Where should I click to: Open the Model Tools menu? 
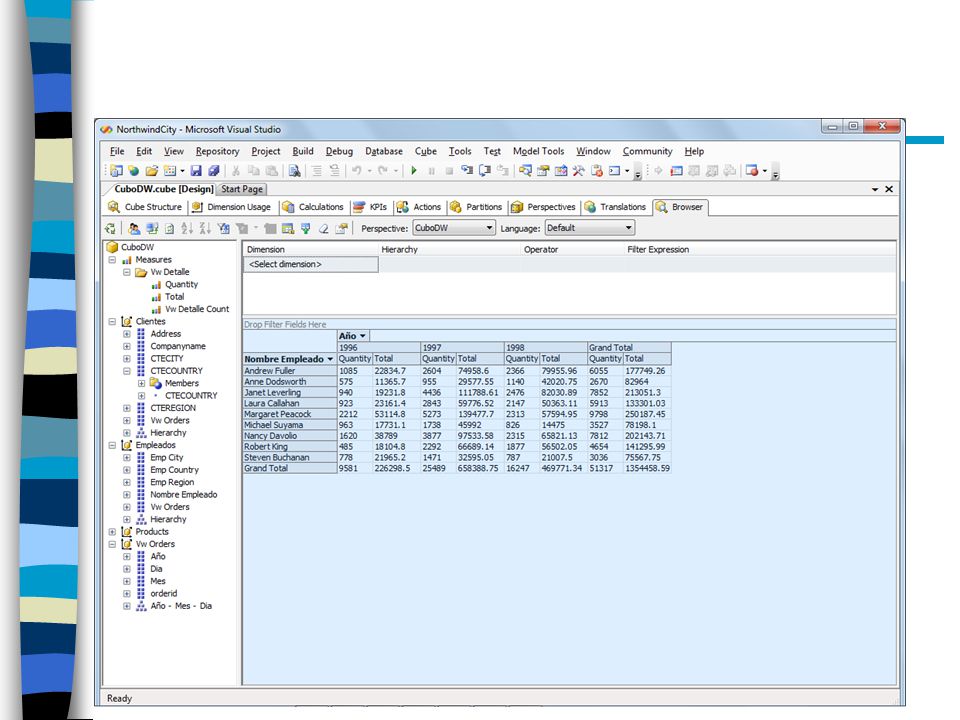(538, 151)
